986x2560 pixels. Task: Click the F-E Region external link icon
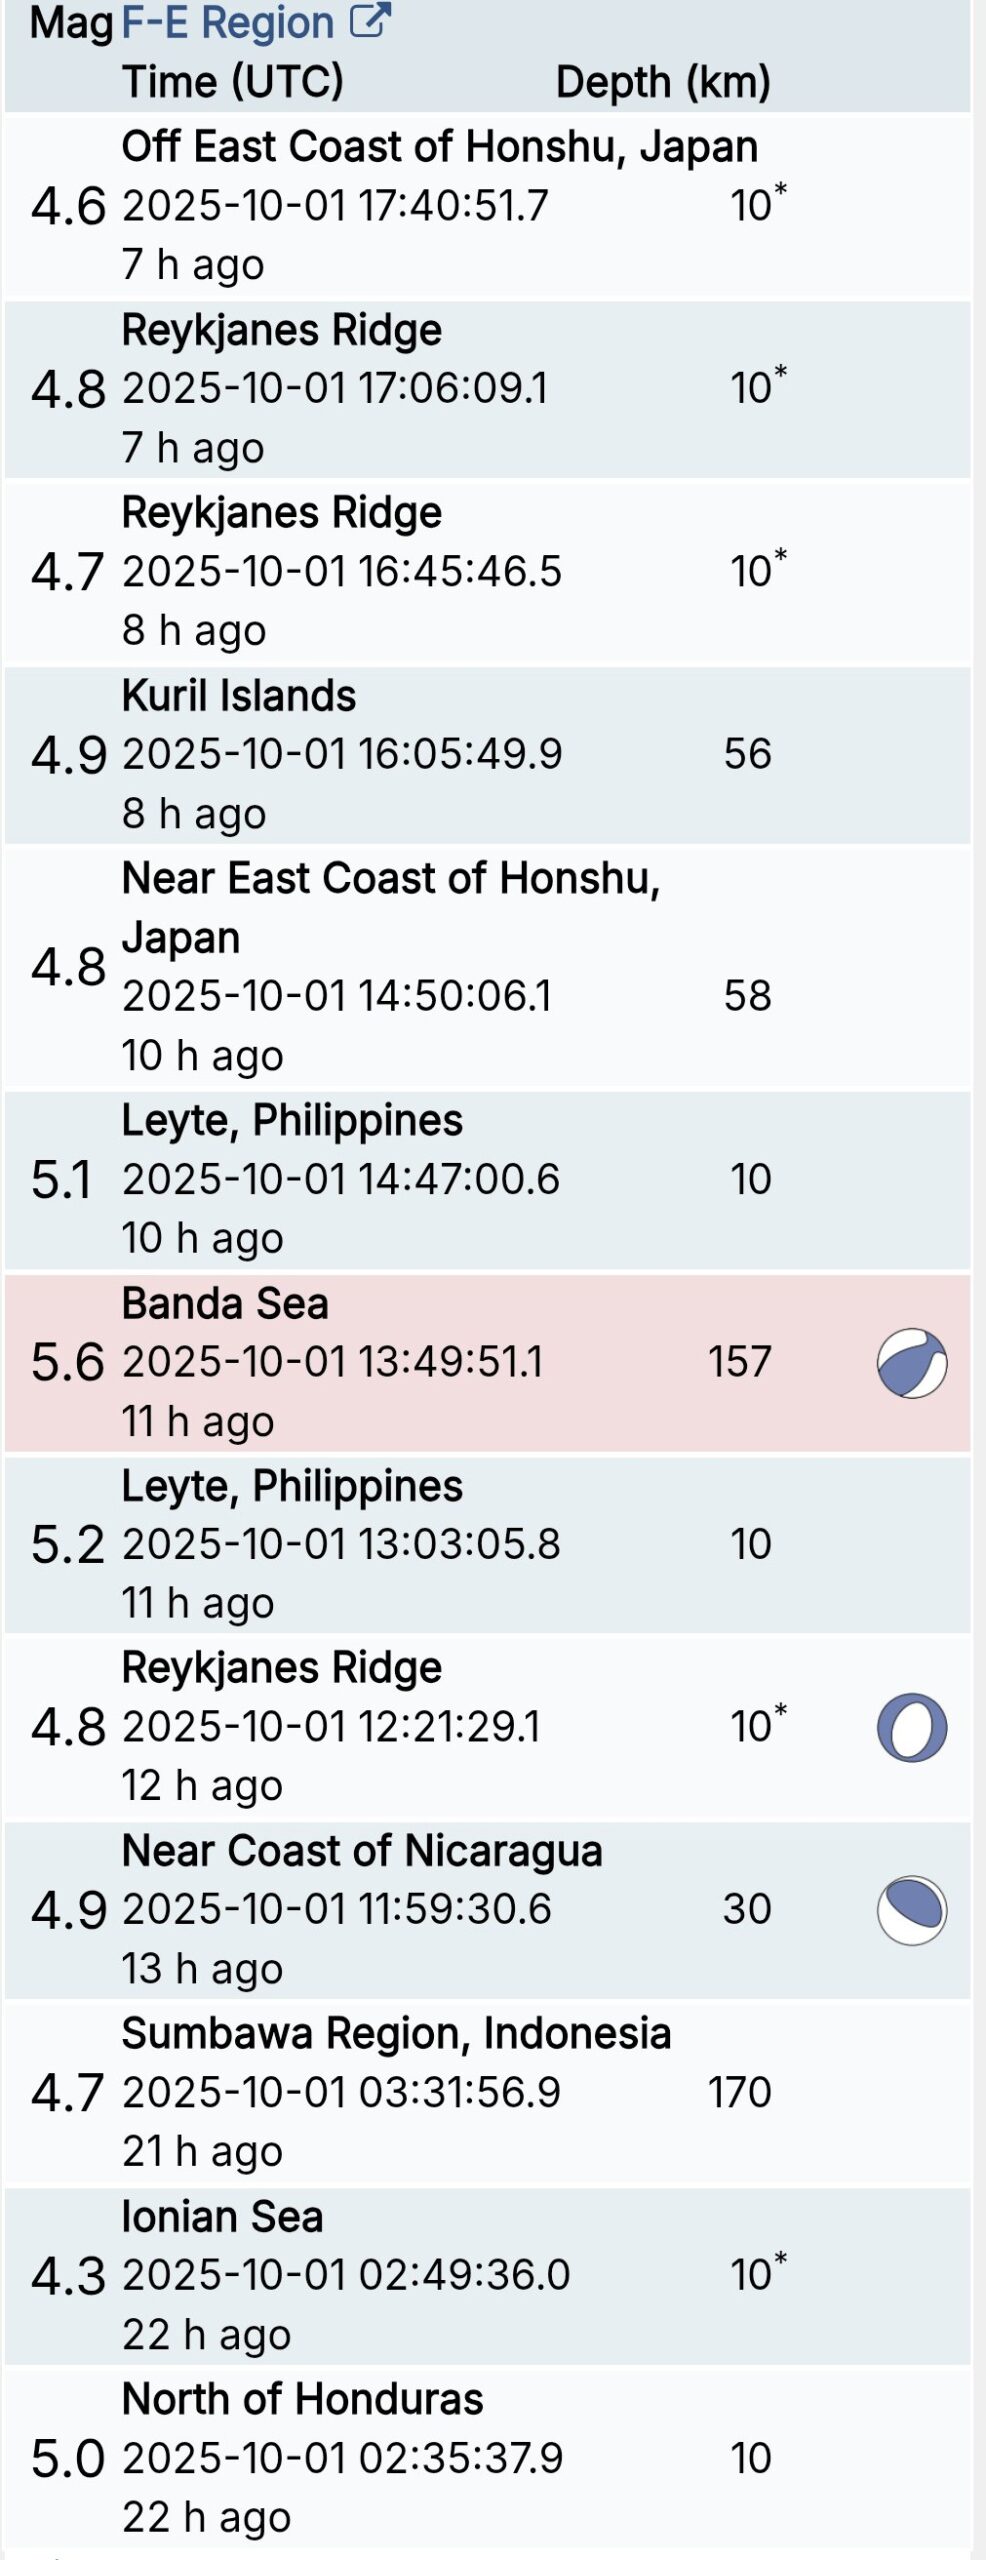click(369, 22)
